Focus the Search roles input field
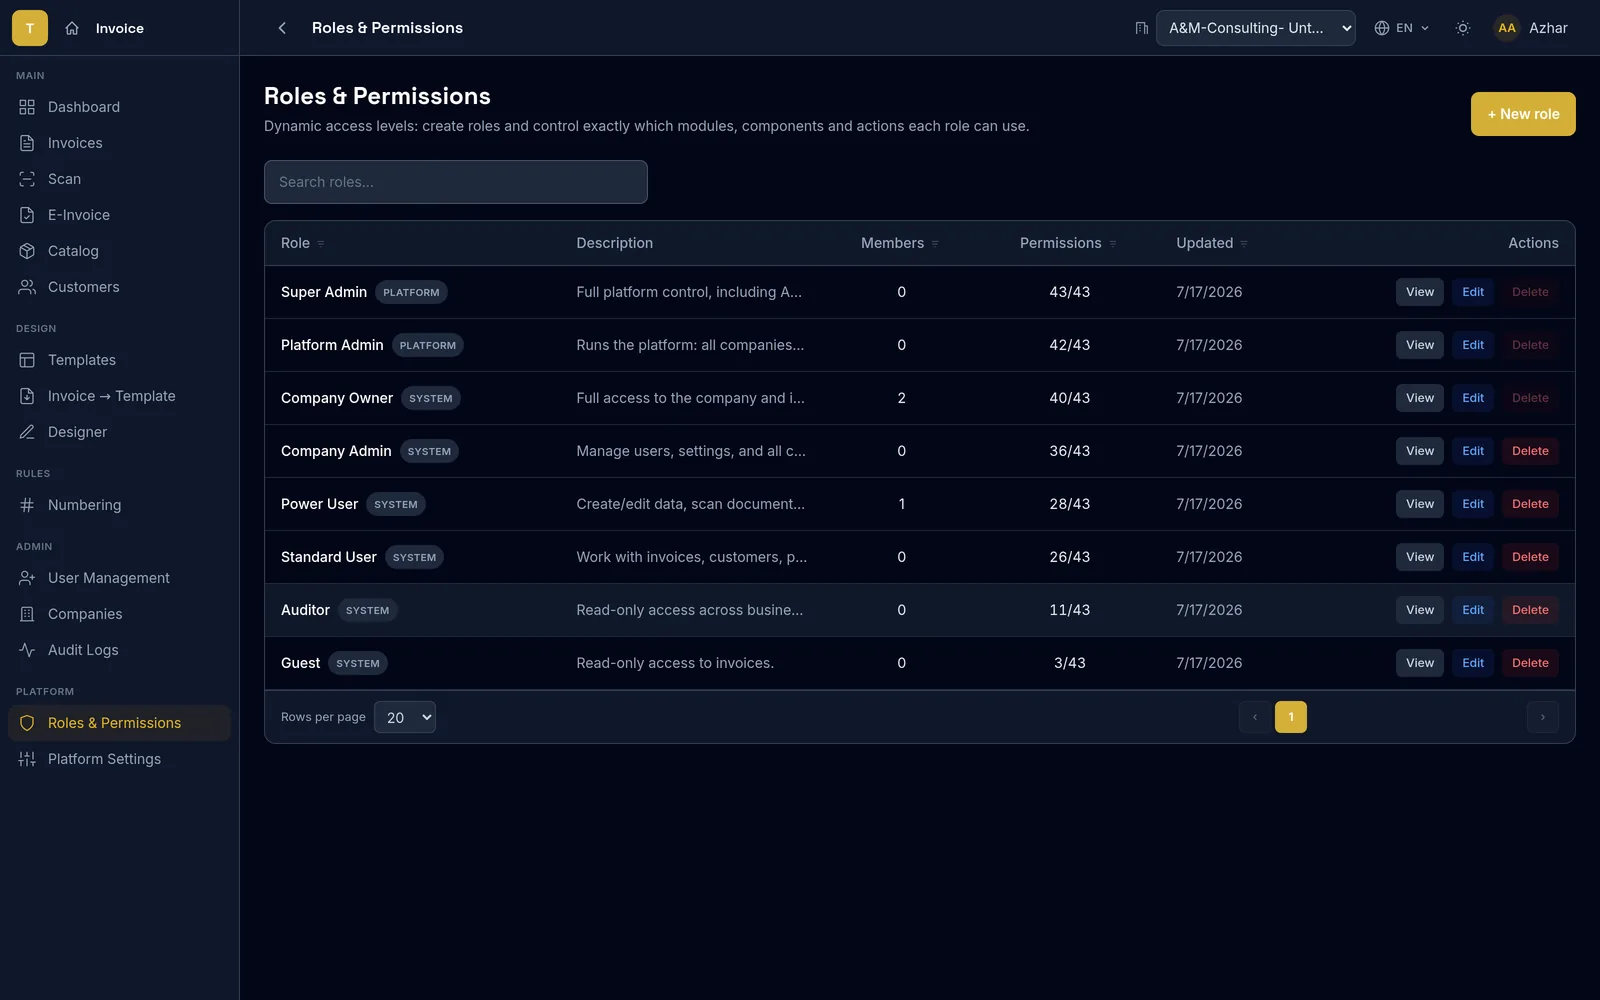This screenshot has width=1600, height=1000. coord(456,182)
